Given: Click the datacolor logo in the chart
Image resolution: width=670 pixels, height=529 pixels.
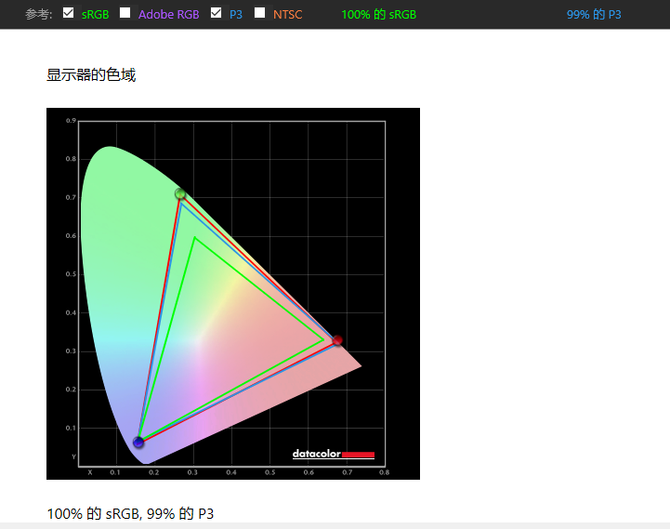Looking at the screenshot, I should point(333,454).
